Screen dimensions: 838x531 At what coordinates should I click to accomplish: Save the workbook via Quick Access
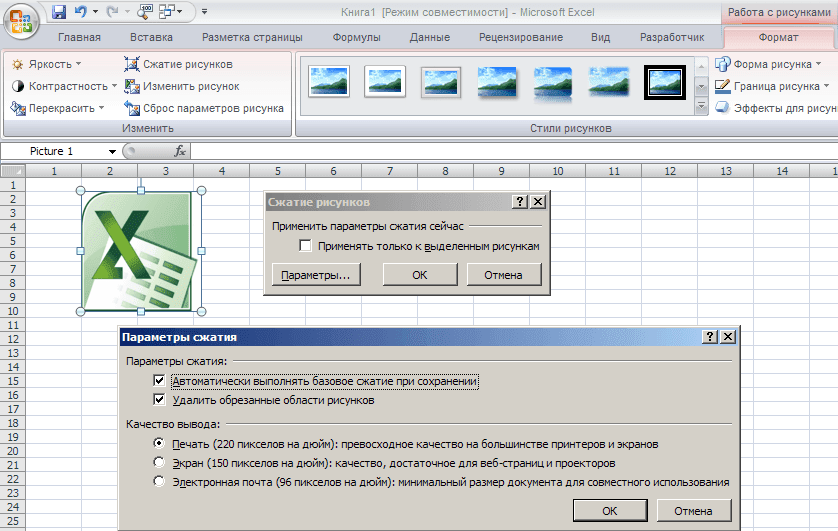[x=59, y=11]
